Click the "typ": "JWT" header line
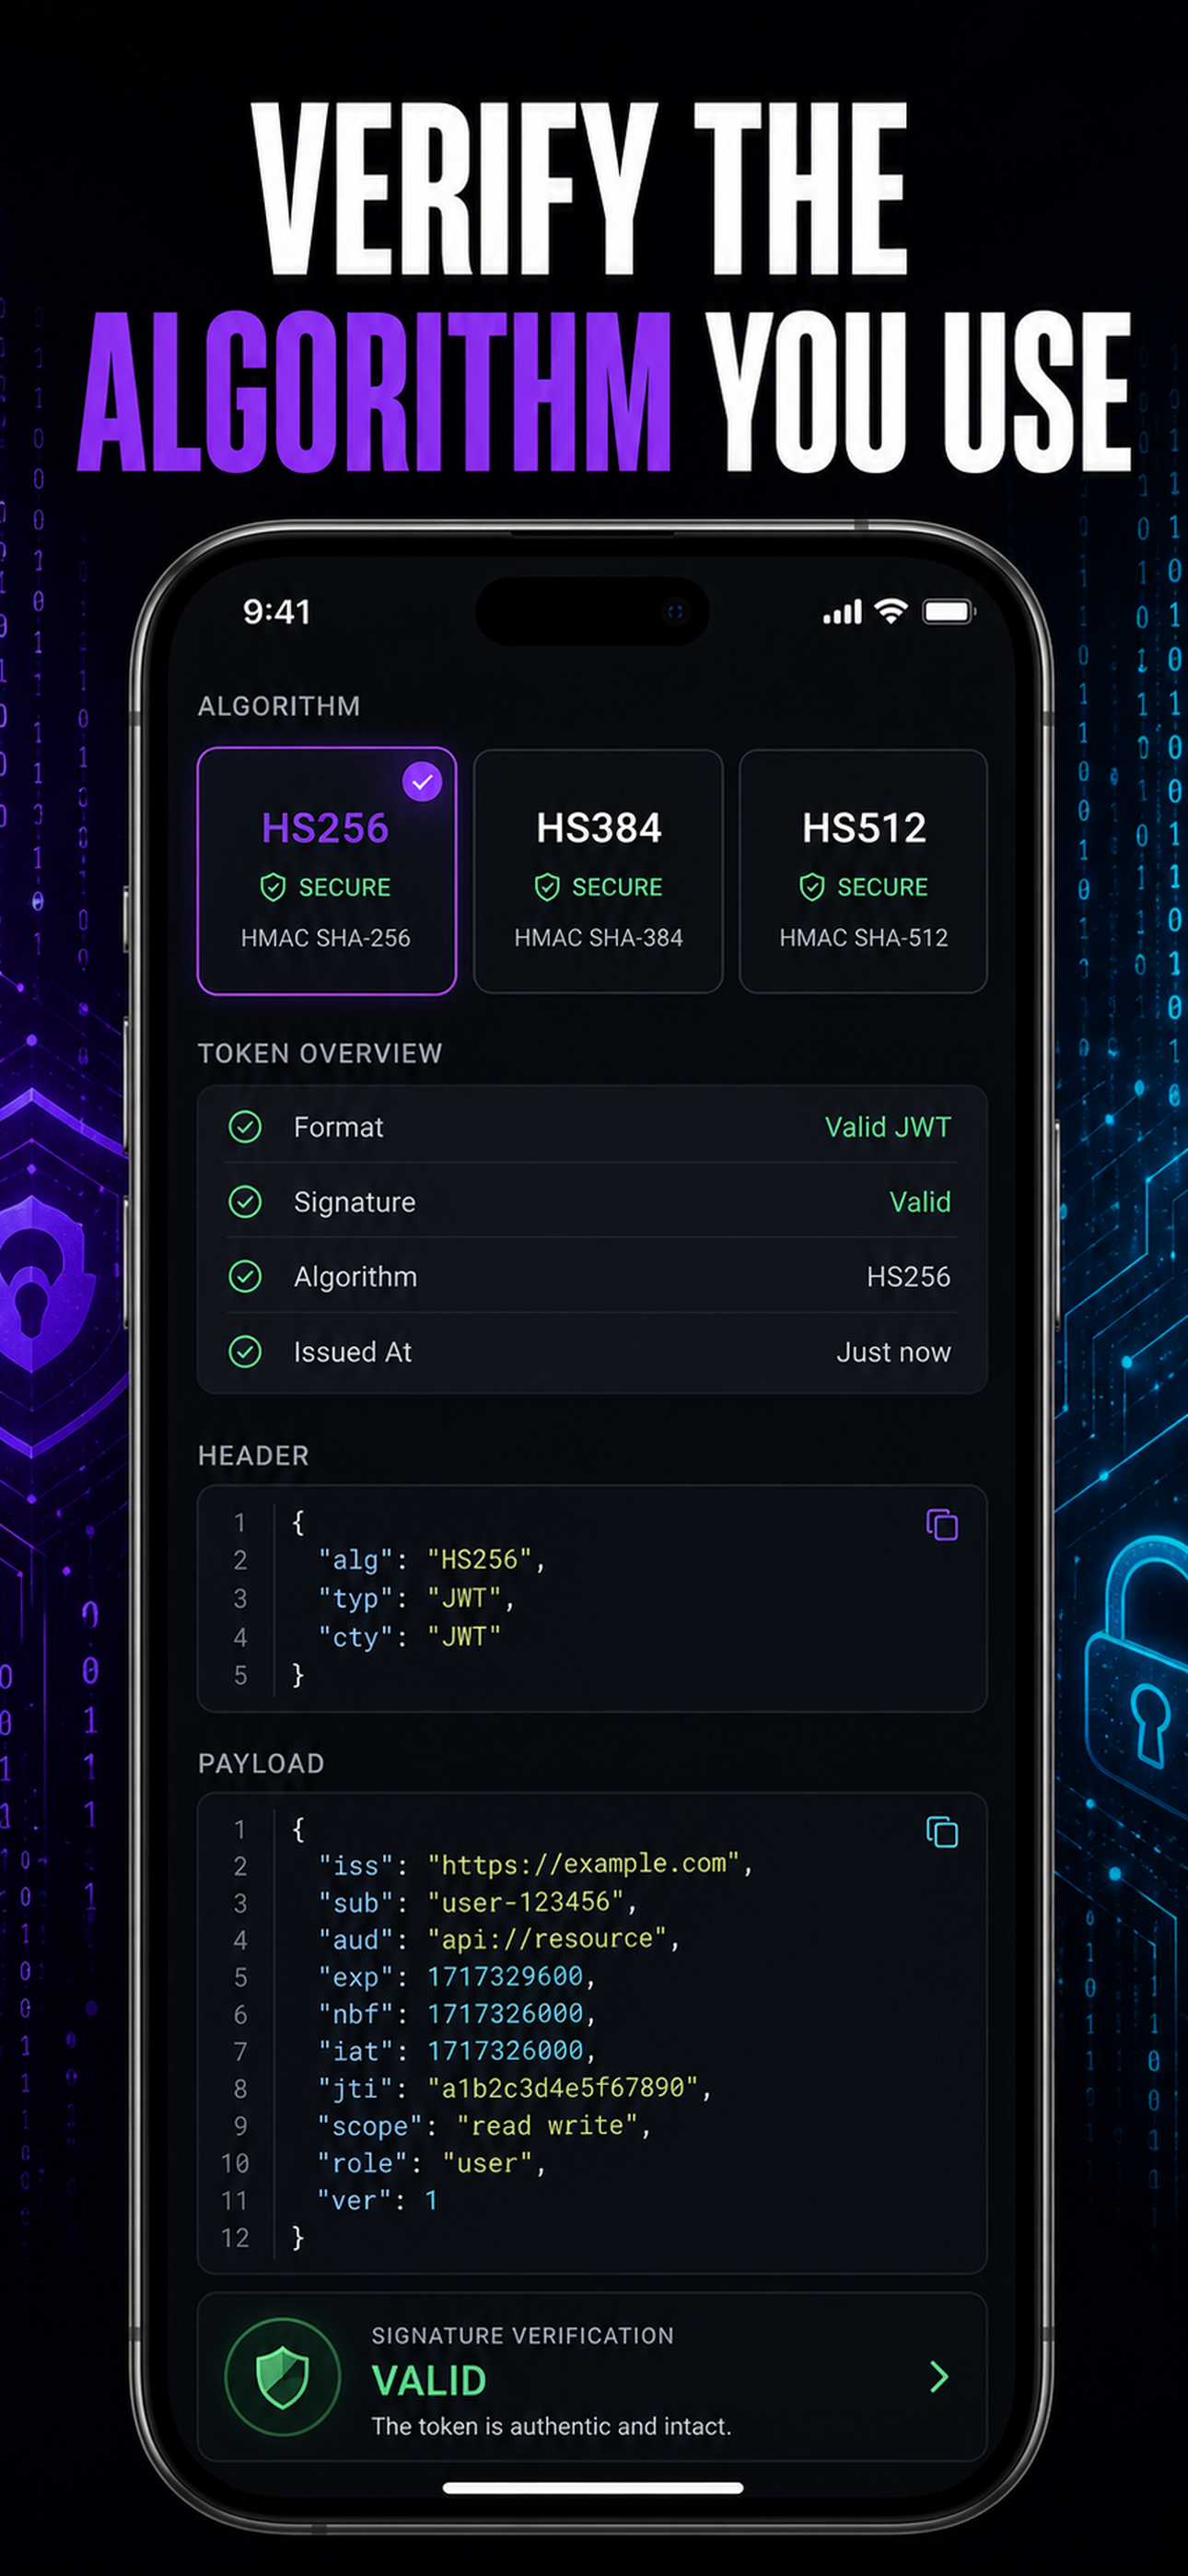 point(416,1598)
